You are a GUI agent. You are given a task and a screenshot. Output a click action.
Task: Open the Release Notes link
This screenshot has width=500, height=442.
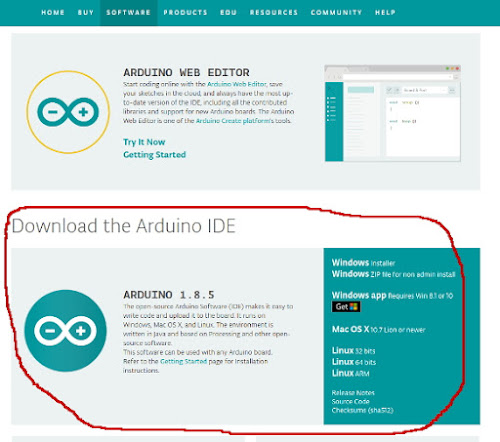tap(353, 393)
